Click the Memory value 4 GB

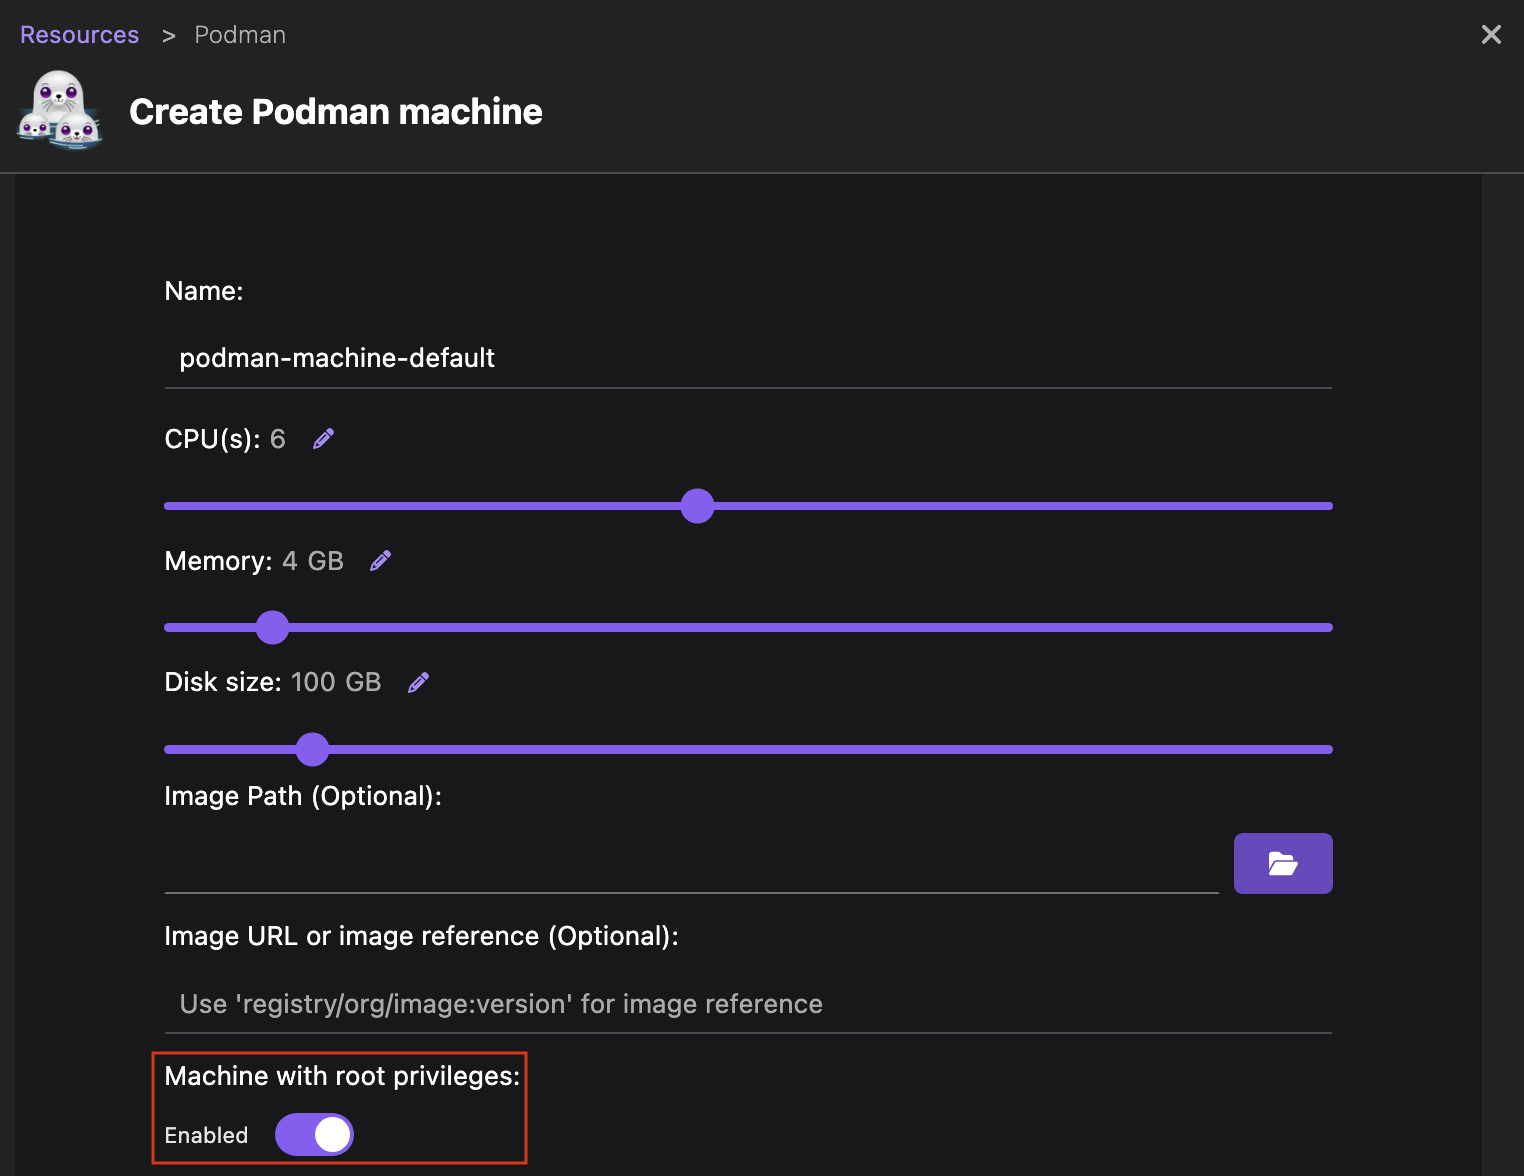pyautogui.click(x=313, y=561)
